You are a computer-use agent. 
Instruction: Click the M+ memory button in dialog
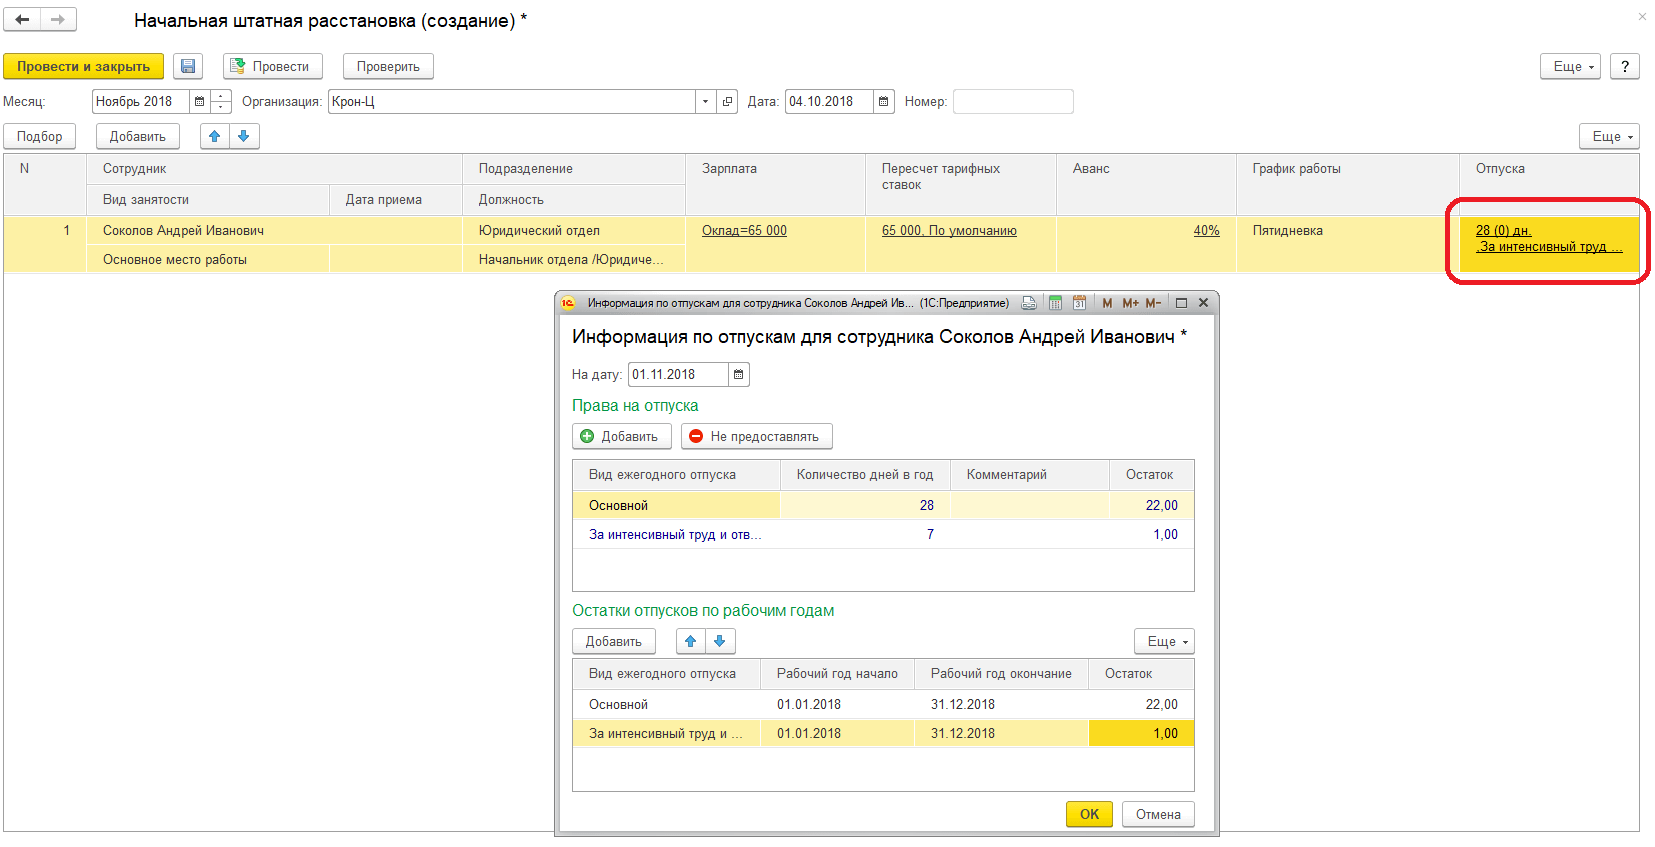click(1130, 303)
